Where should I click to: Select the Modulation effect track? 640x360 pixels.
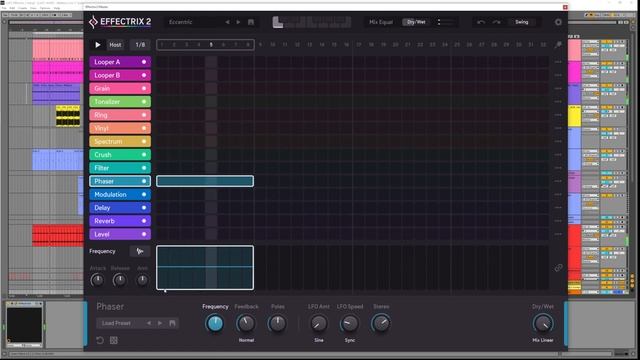click(120, 194)
